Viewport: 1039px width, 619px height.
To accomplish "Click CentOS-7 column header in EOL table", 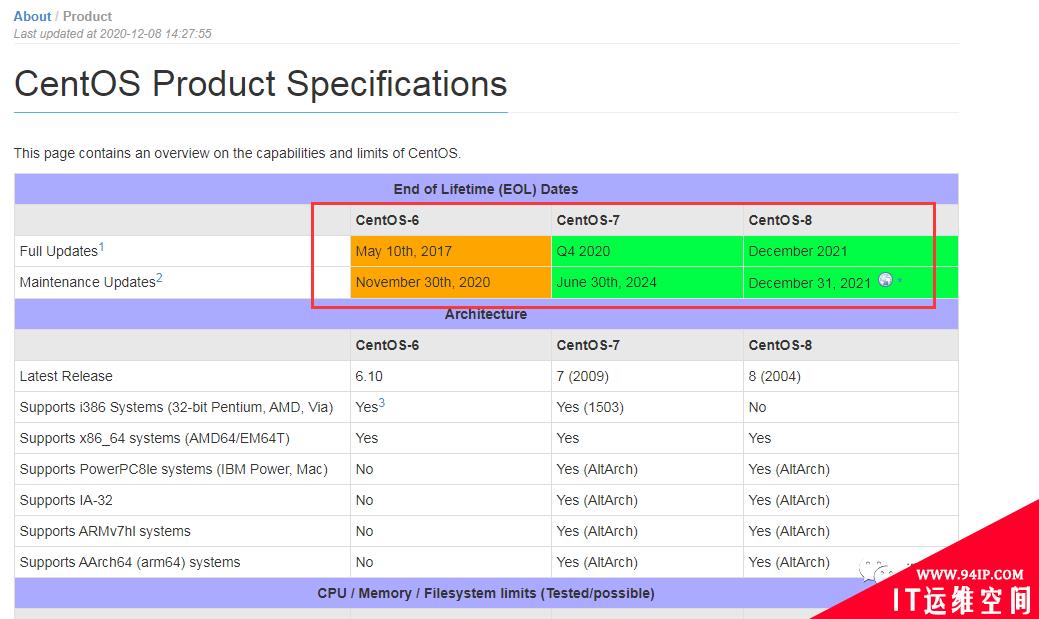I will 588,220.
